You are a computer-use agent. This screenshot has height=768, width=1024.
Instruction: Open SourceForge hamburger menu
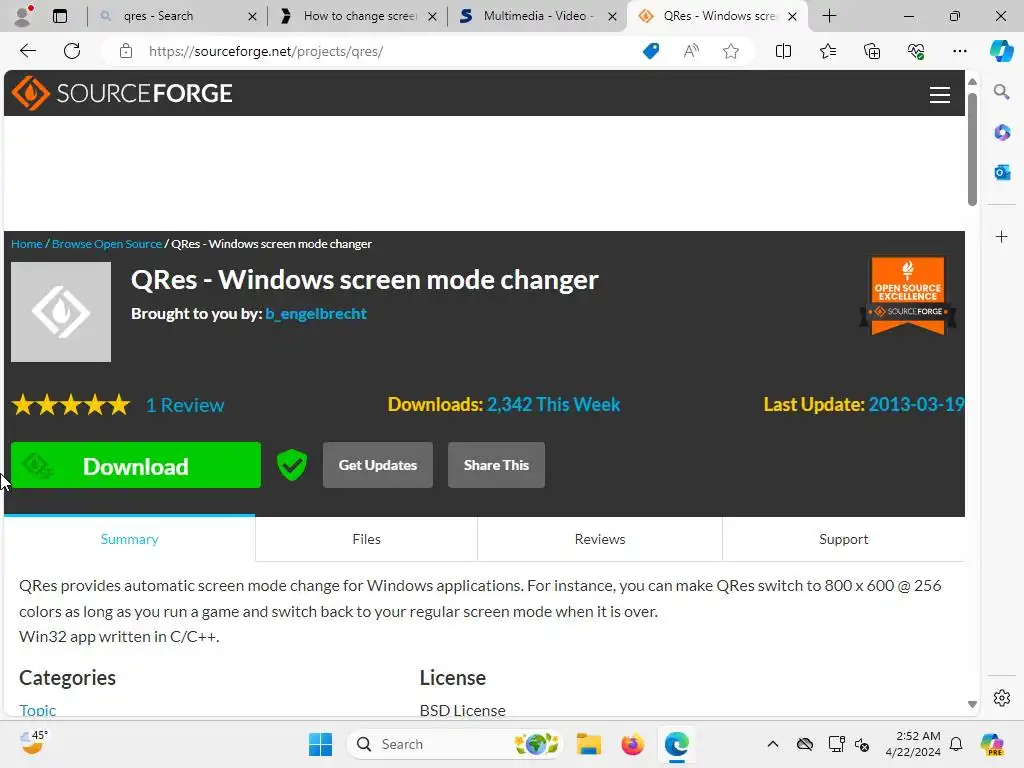point(940,95)
